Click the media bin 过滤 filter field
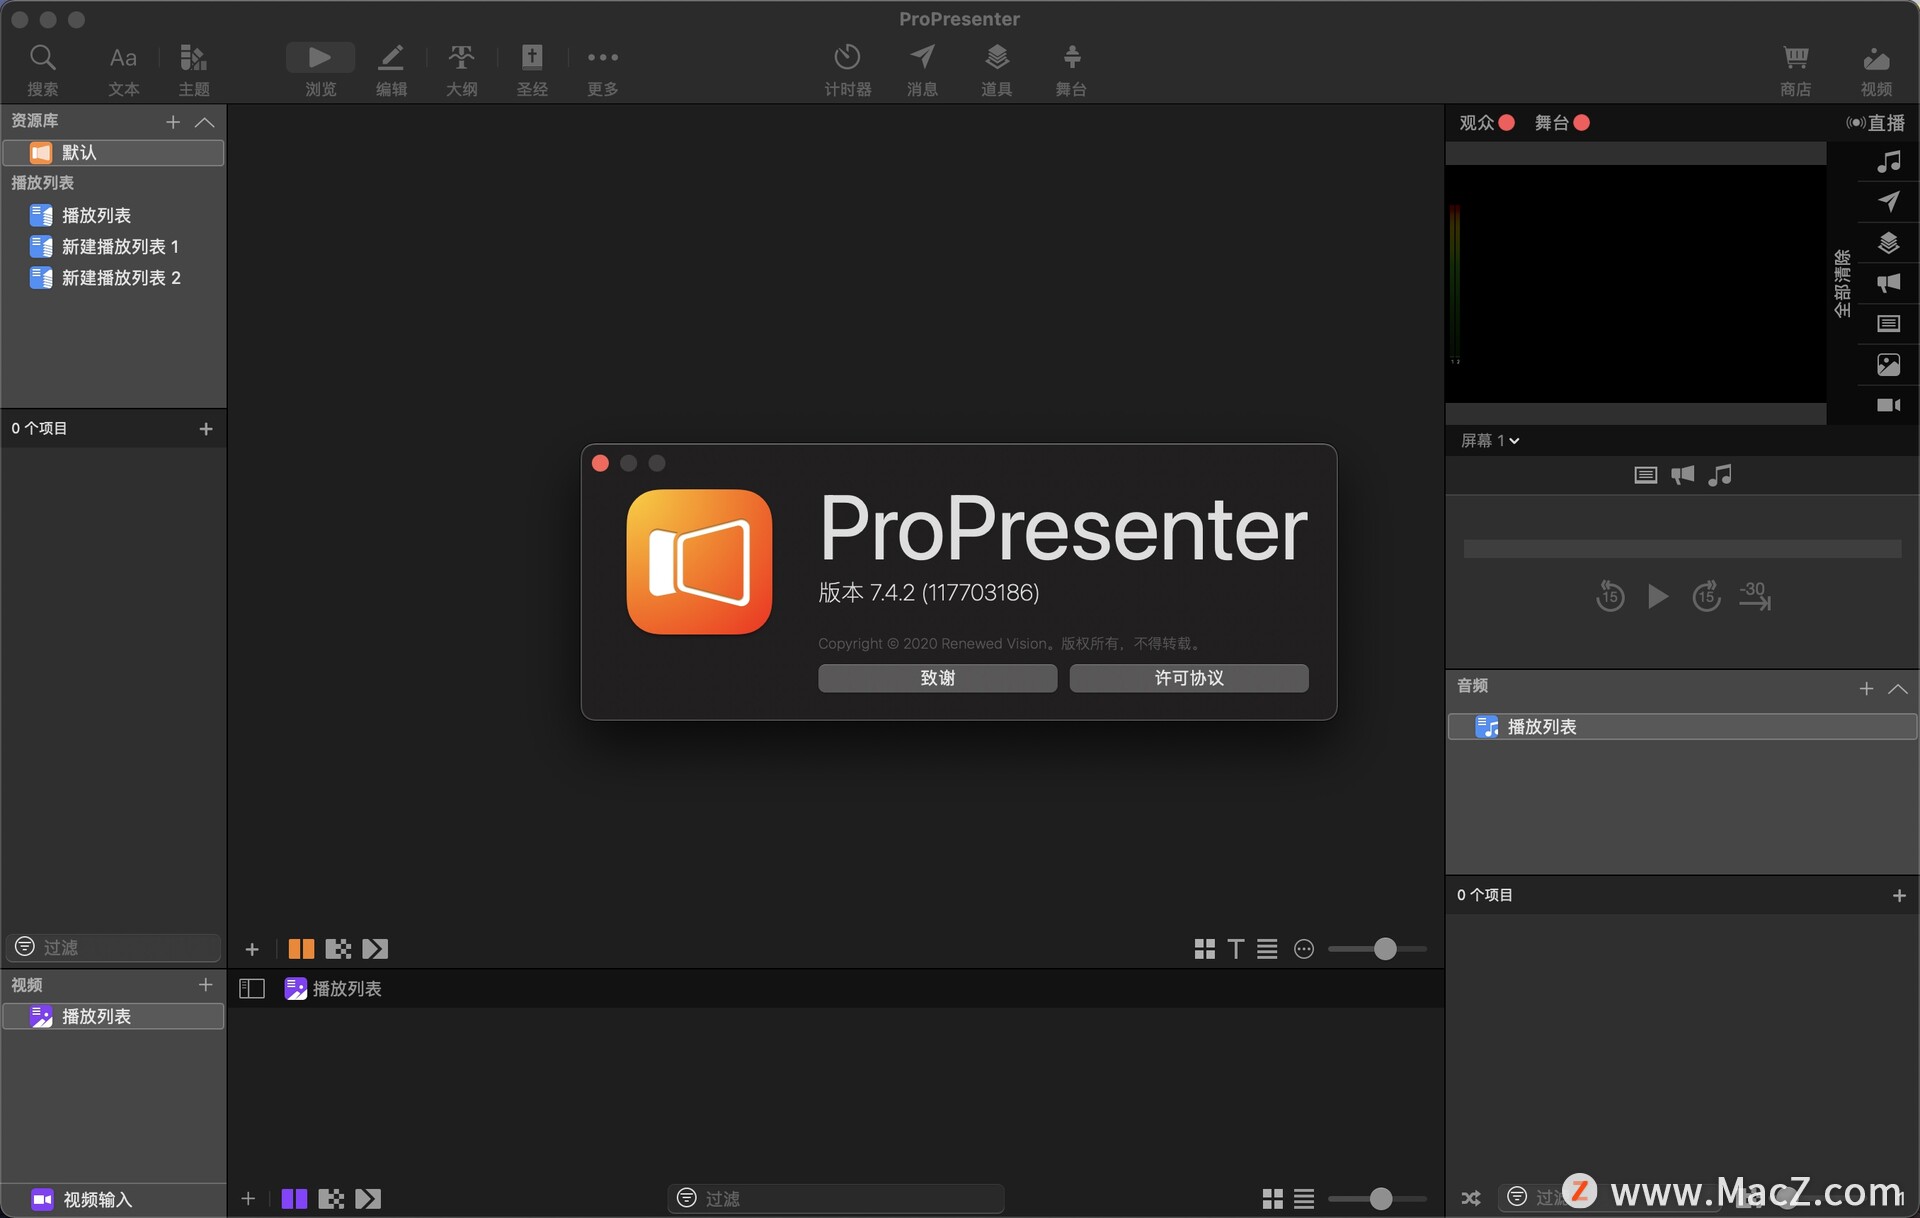This screenshot has height=1218, width=1920. (836, 1198)
